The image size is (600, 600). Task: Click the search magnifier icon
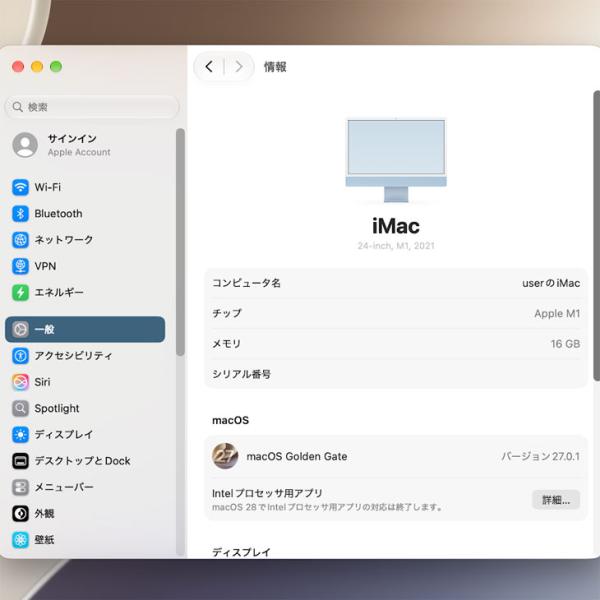pyautogui.click(x=18, y=107)
